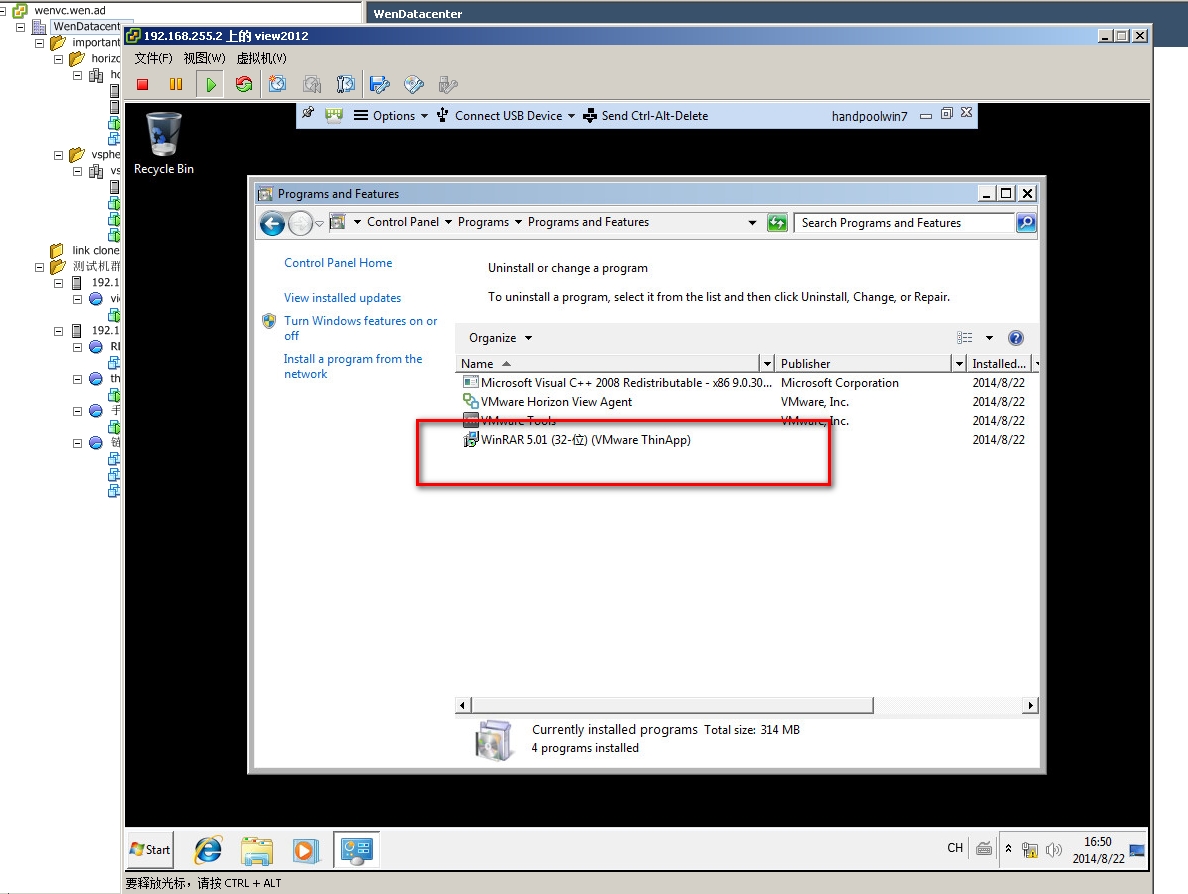Click the volume speaker tray icon
The height and width of the screenshot is (894, 1188).
click(x=1053, y=850)
